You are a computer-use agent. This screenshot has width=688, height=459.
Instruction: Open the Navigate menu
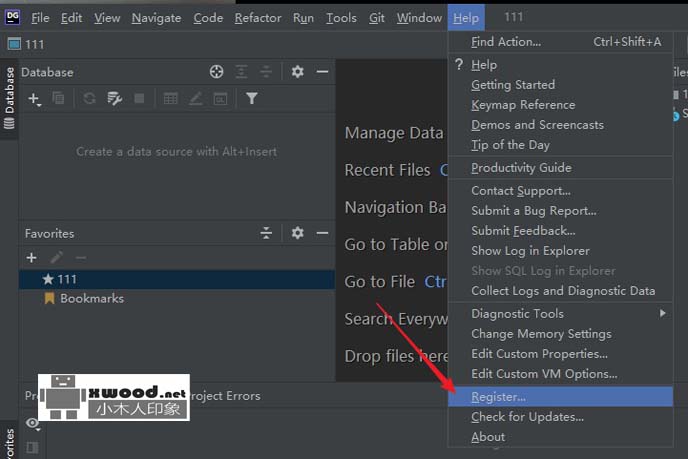[x=156, y=18]
